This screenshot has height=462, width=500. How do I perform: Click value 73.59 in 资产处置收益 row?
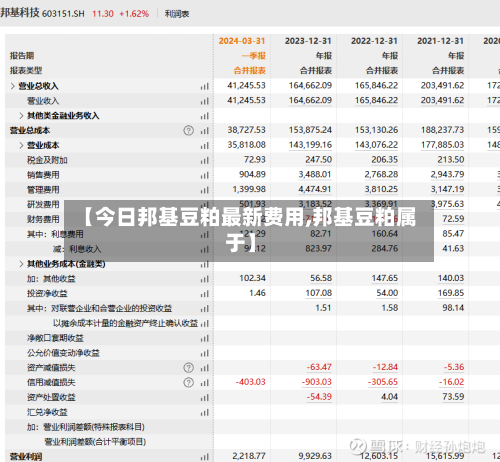453,397
